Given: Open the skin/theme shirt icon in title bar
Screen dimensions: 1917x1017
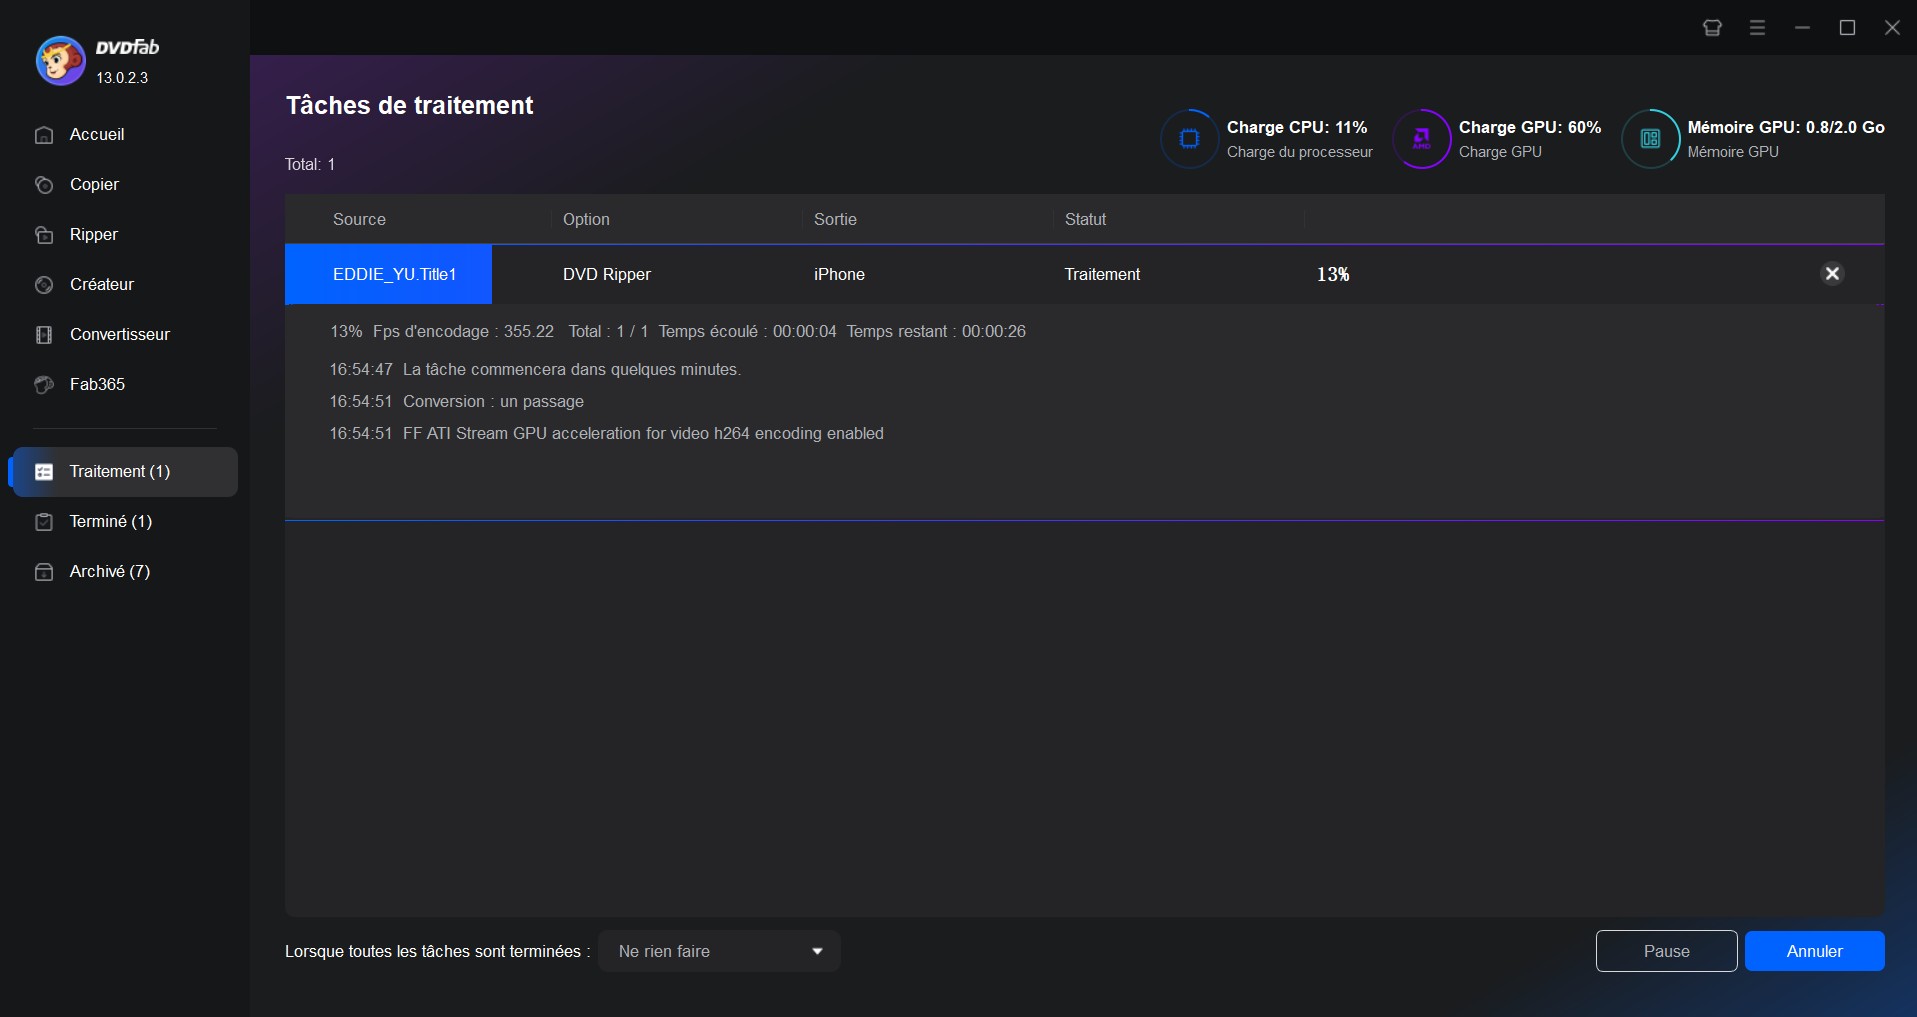Looking at the screenshot, I should tap(1712, 28).
